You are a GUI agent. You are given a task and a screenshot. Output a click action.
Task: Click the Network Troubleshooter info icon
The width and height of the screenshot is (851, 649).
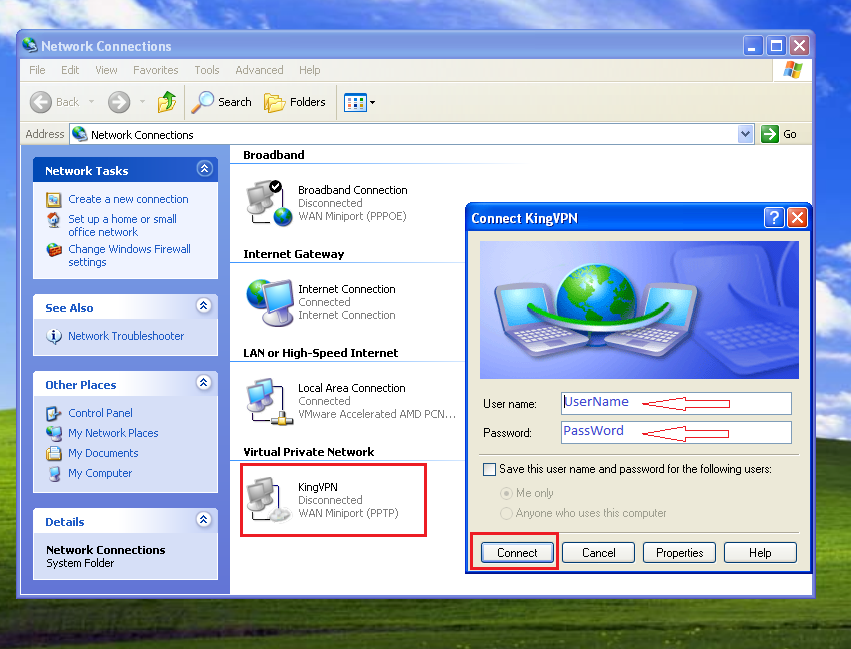coord(53,336)
